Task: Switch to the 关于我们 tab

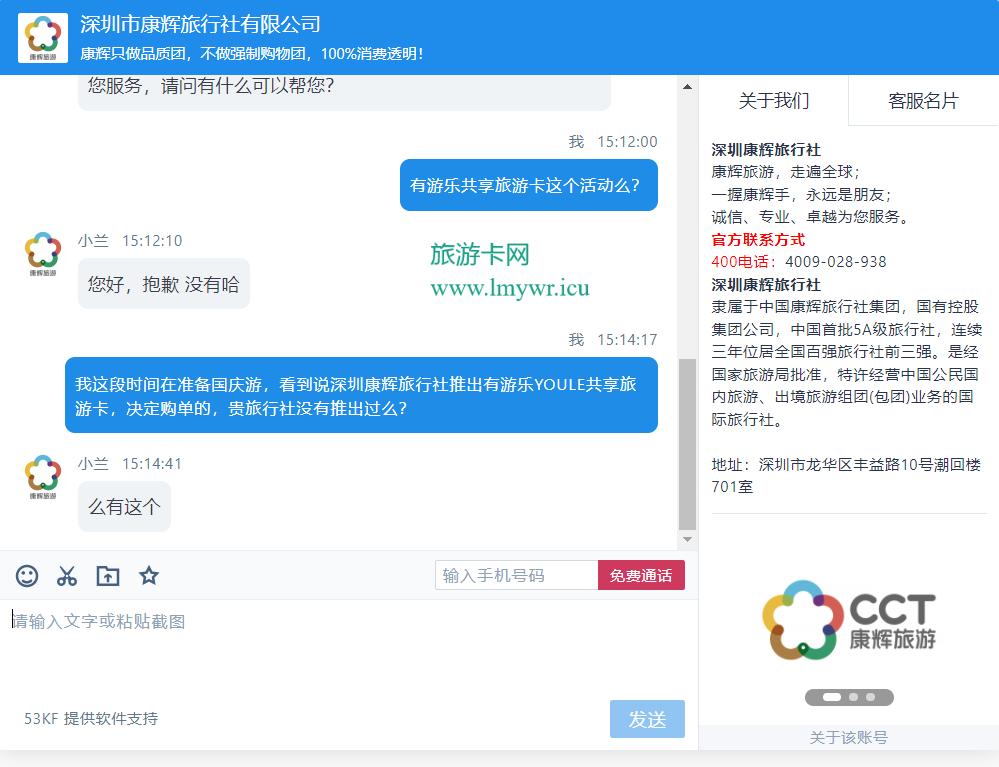Action: pyautogui.click(x=775, y=100)
